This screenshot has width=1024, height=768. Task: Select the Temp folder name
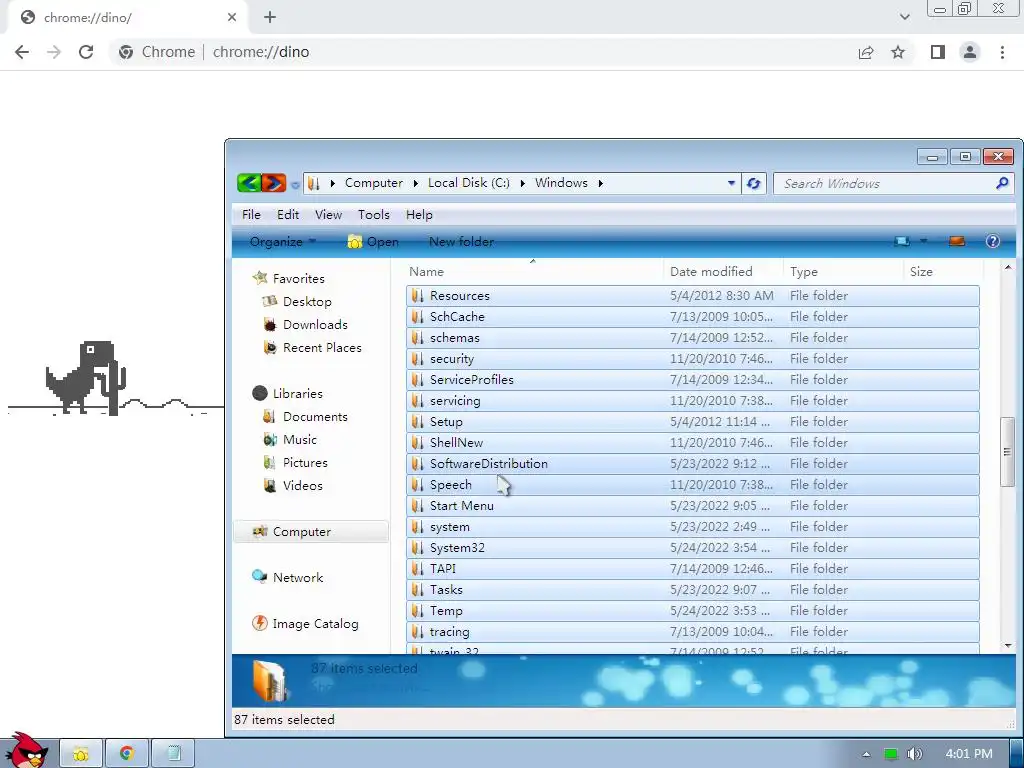(446, 611)
